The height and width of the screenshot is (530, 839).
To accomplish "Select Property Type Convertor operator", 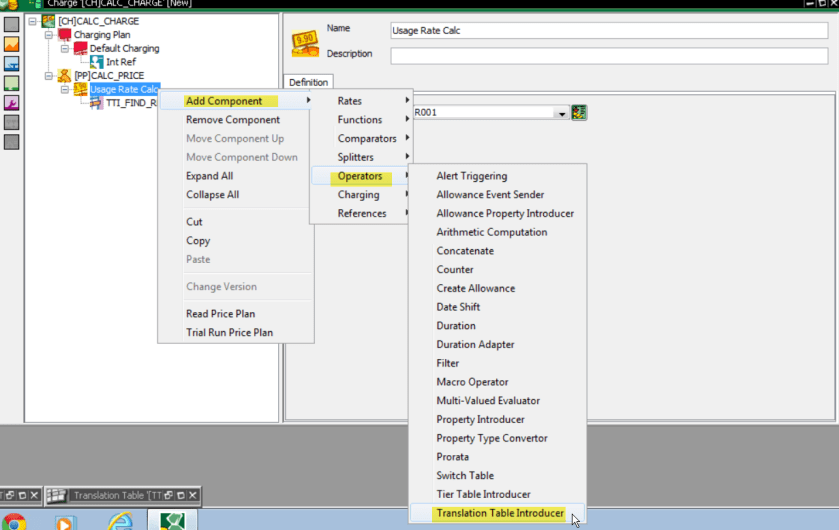I will click(x=498, y=438).
